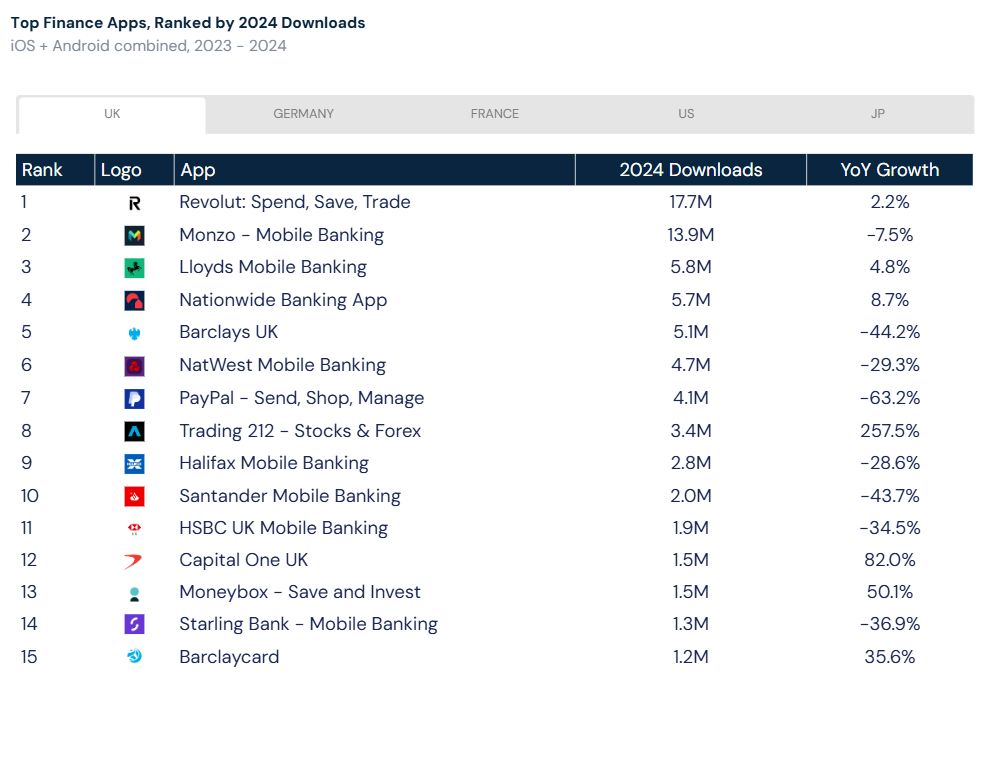Select 'Moneybox – Save and Invest' app name
The image size is (996, 762).
pos(300,592)
